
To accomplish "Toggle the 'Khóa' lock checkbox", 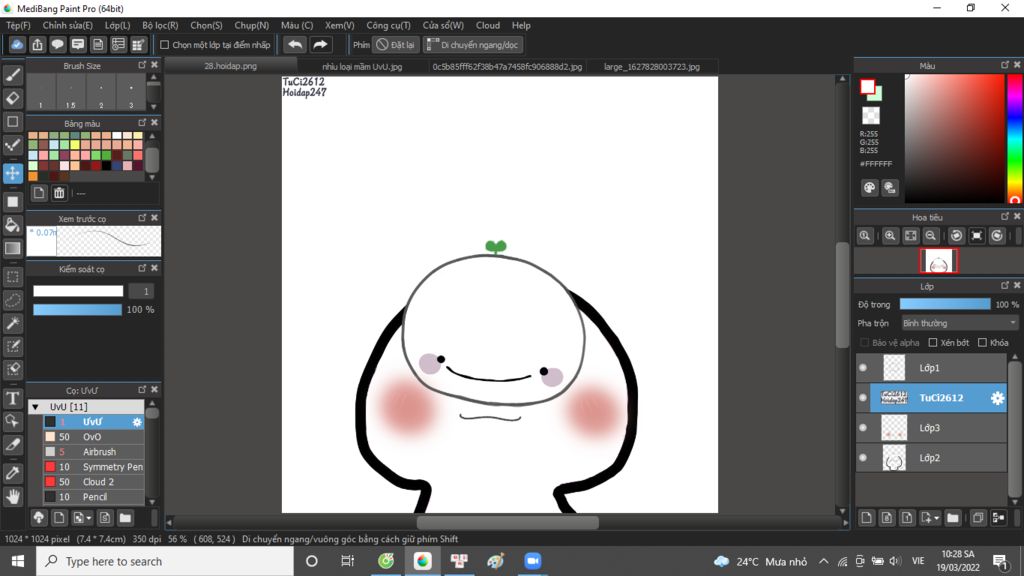I will 982,342.
